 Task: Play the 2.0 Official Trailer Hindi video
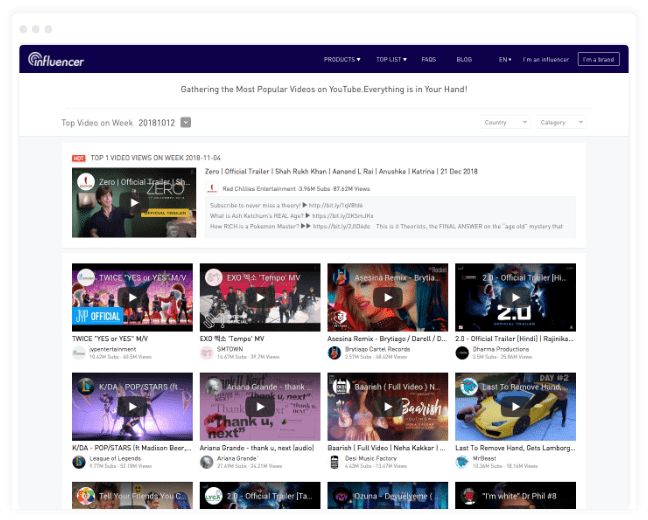pyautogui.click(x=515, y=297)
